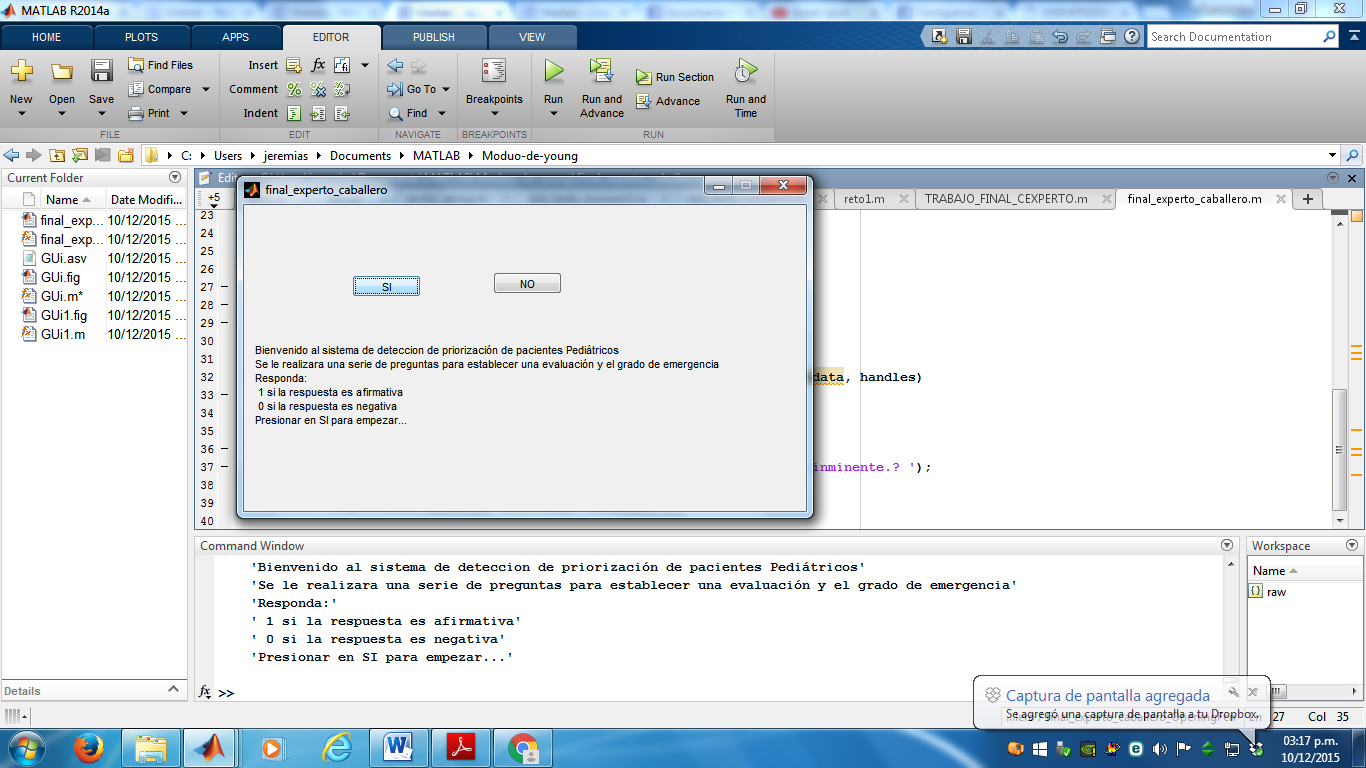Click the Advance button
Image resolution: width=1366 pixels, height=768 pixels.
click(667, 101)
